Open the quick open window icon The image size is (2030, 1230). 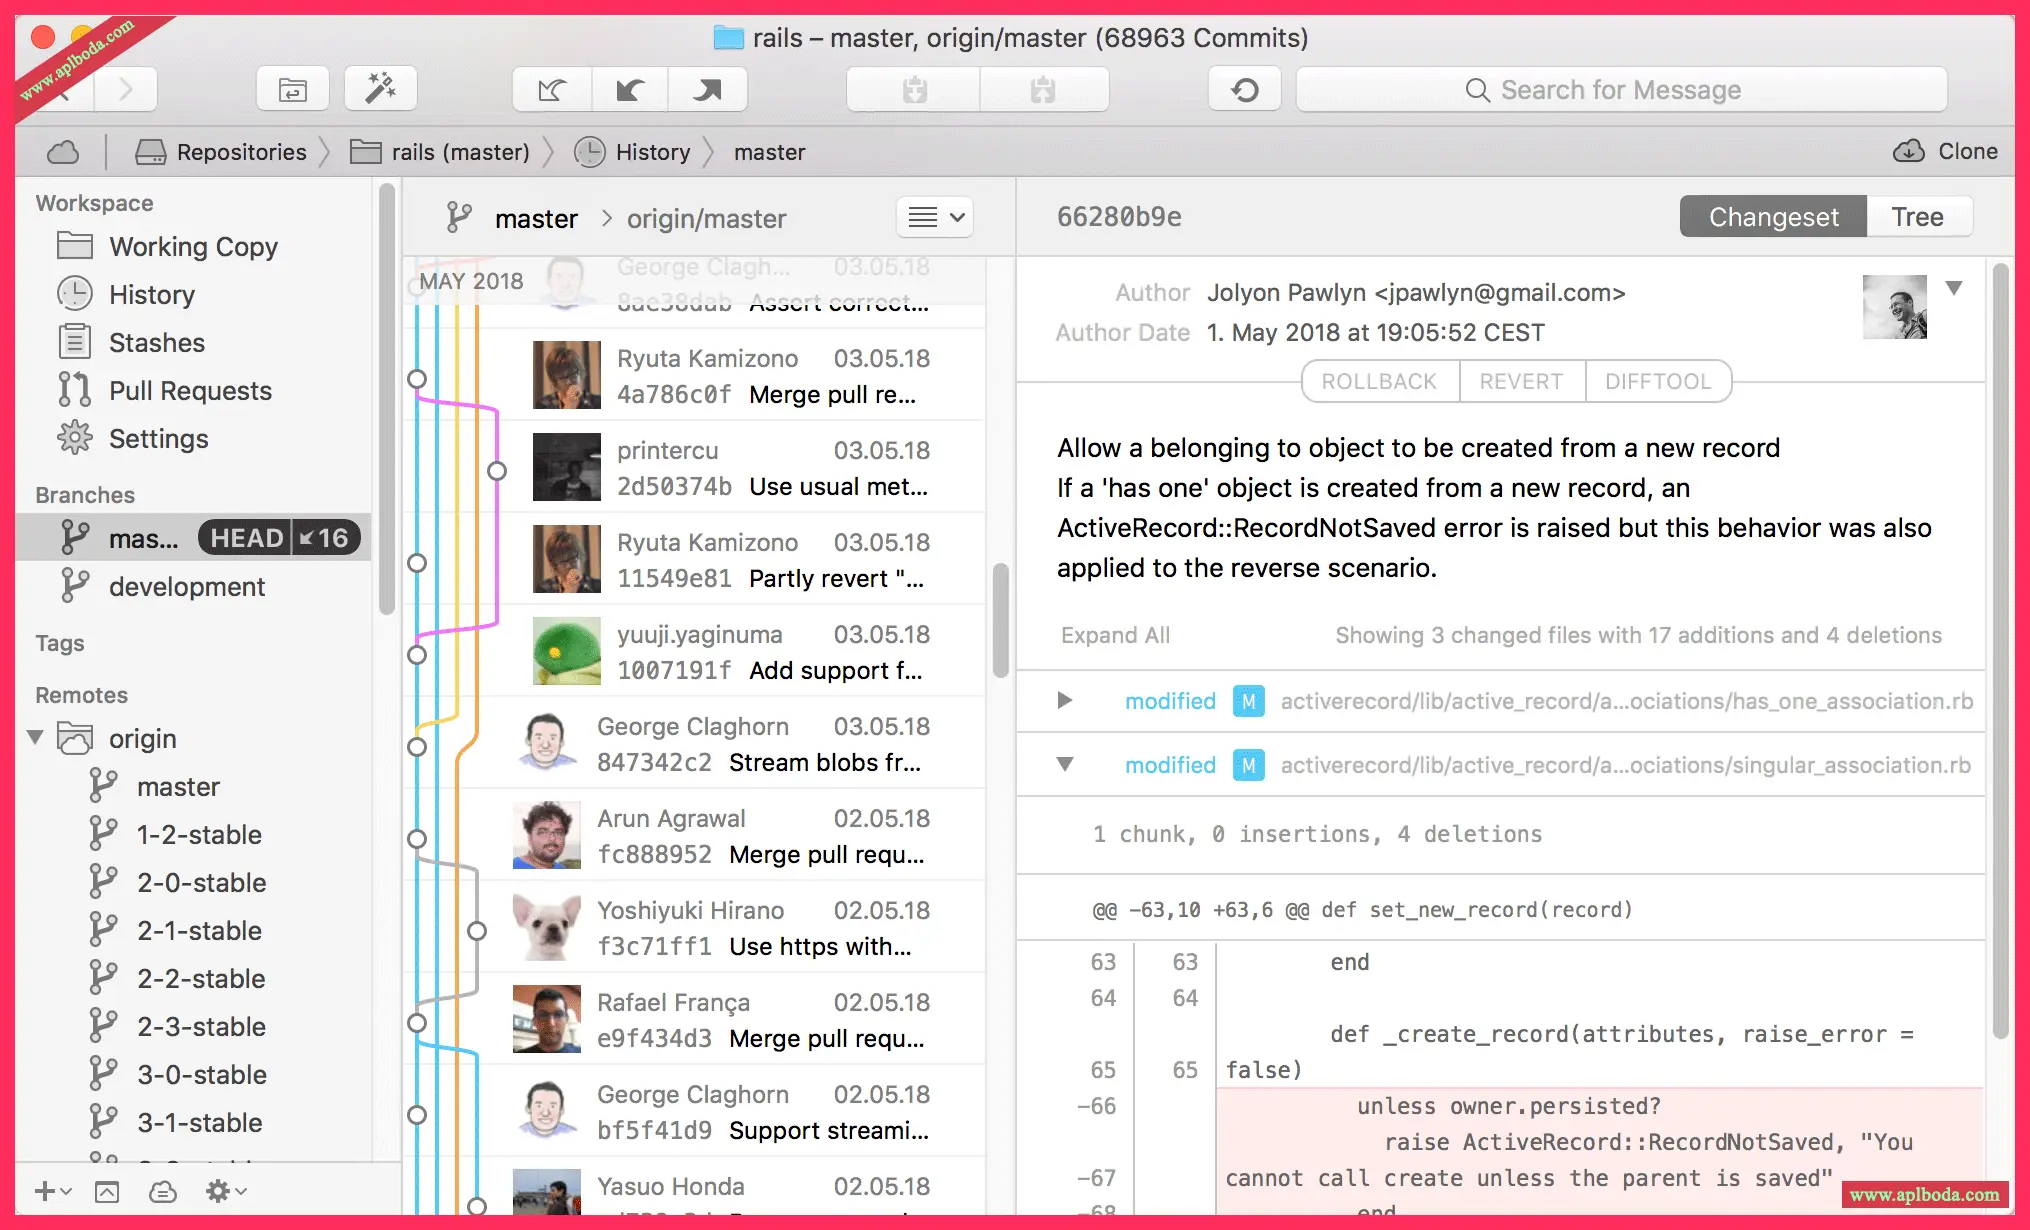coord(293,90)
